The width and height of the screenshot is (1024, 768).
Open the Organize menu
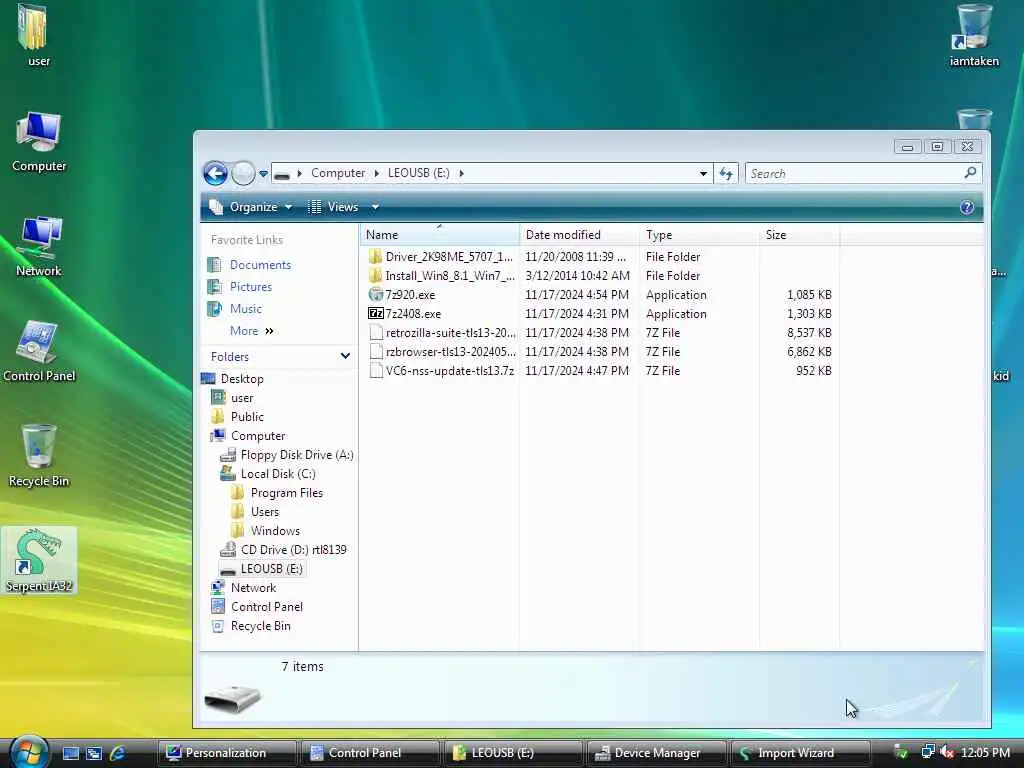[x=251, y=207]
